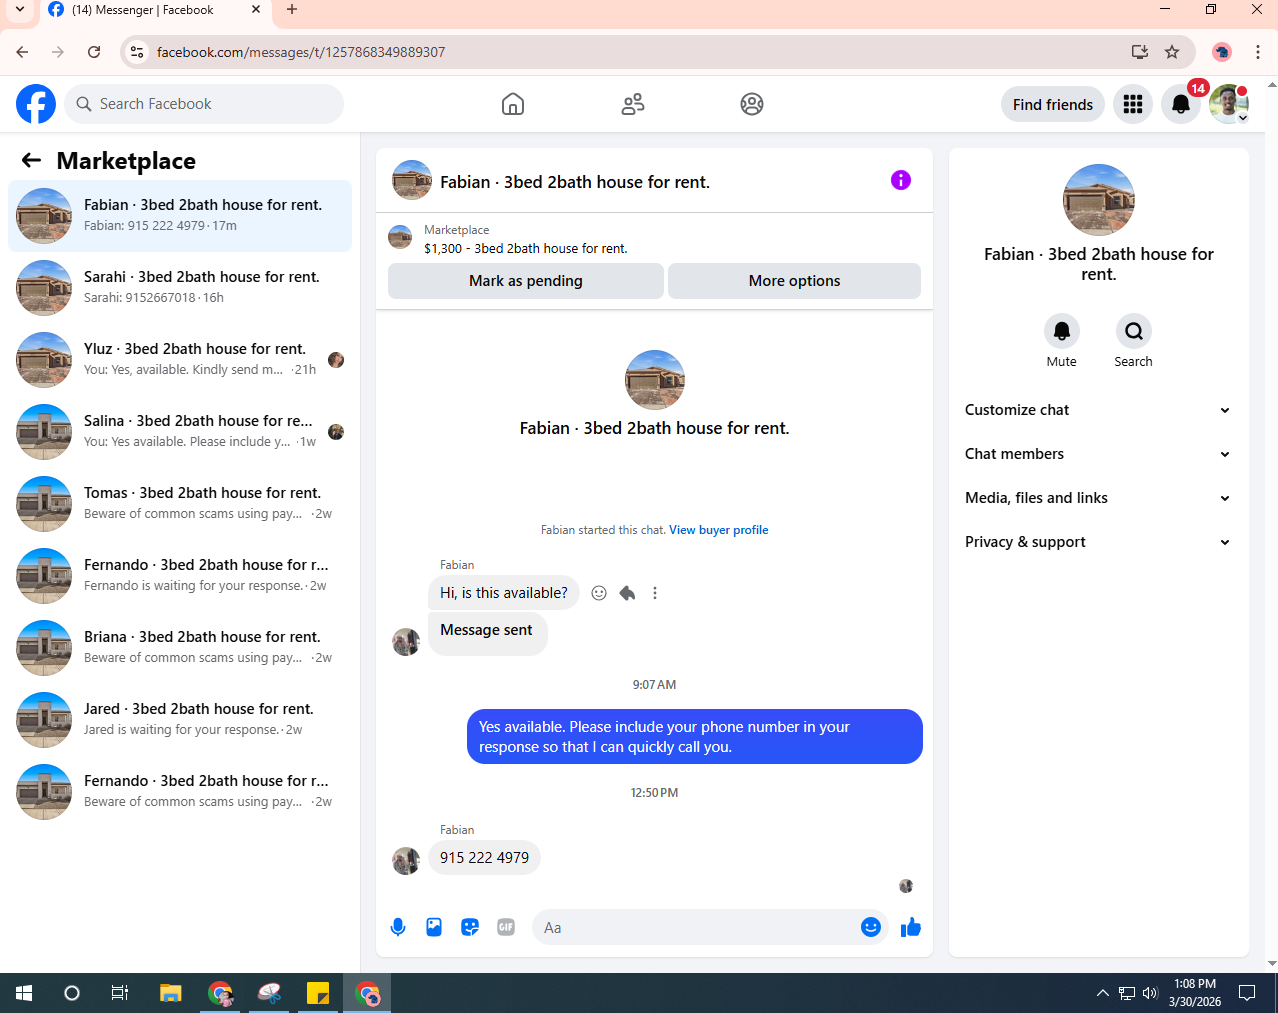The height and width of the screenshot is (1013, 1278).
Task: Reload the page in the browser
Action: click(94, 52)
